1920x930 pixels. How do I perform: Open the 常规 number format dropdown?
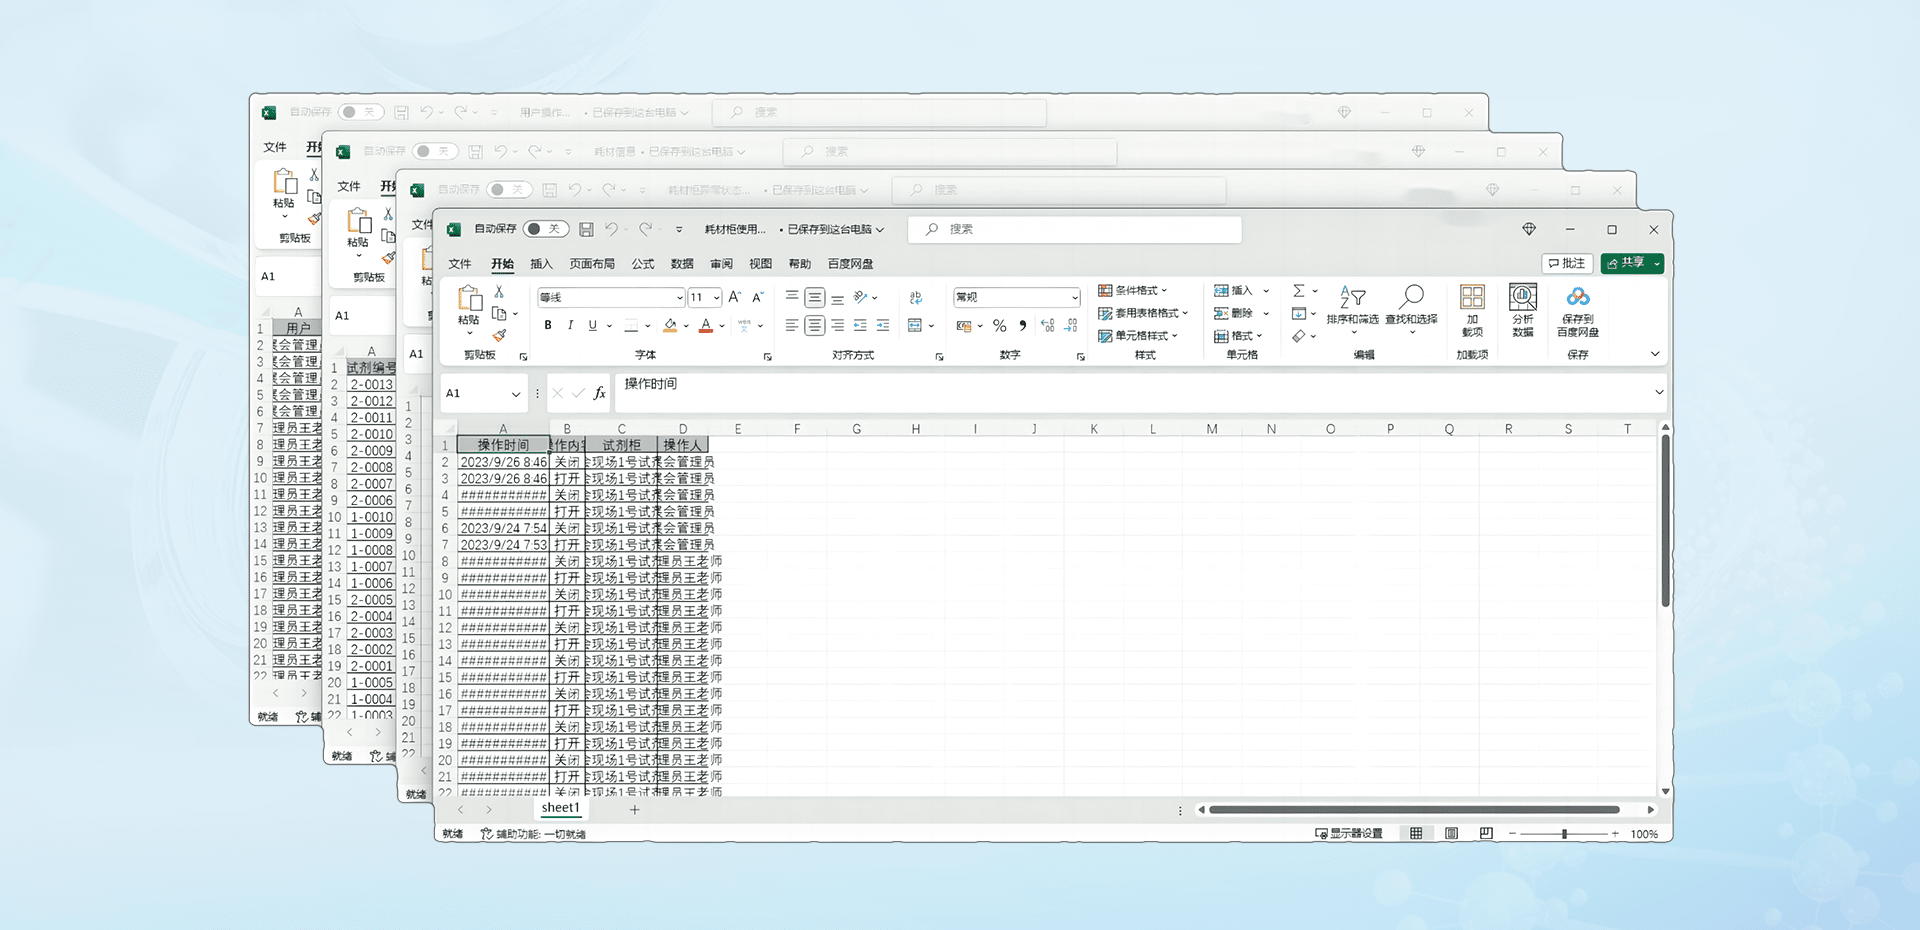coord(1075,297)
